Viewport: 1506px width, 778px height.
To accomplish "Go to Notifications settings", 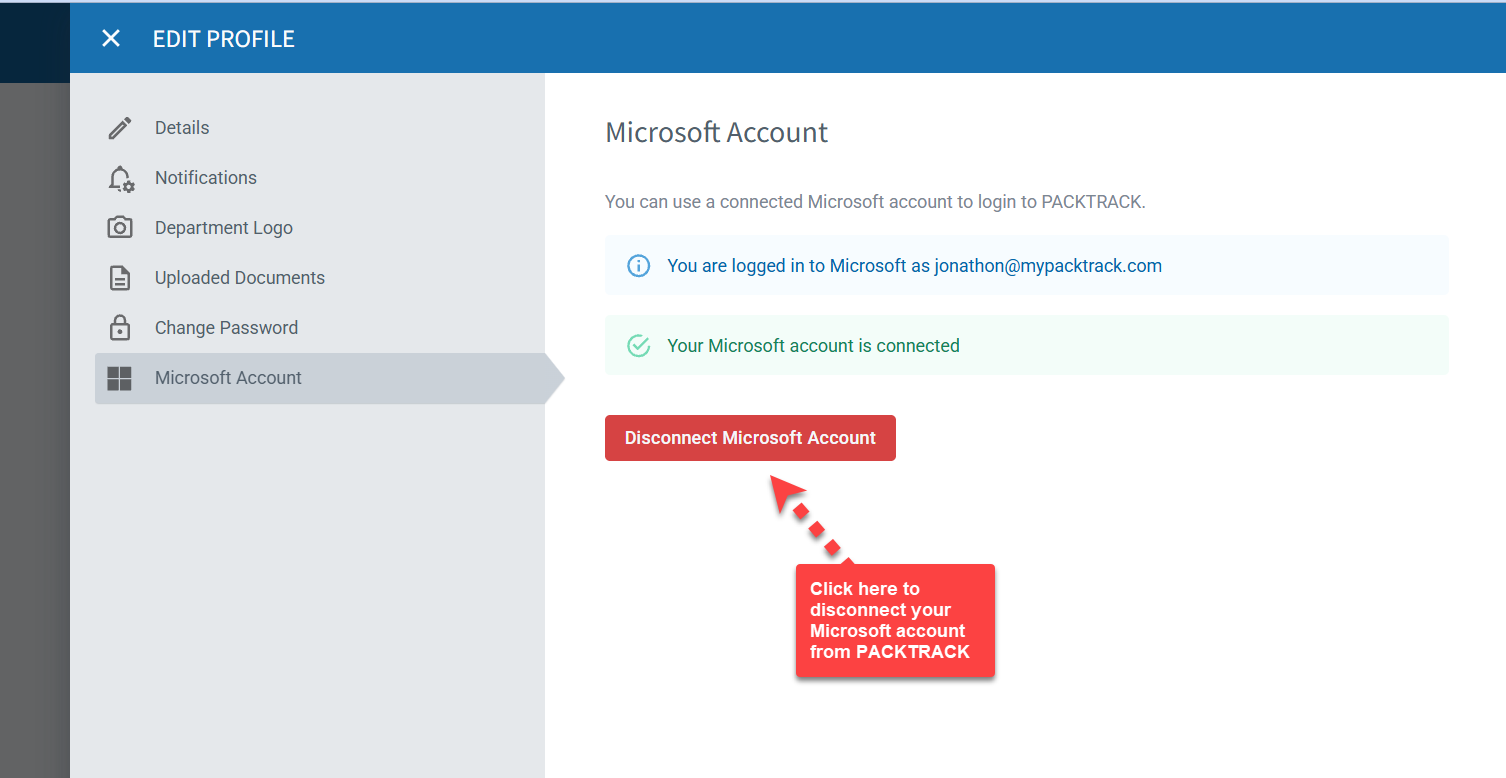I will [206, 178].
